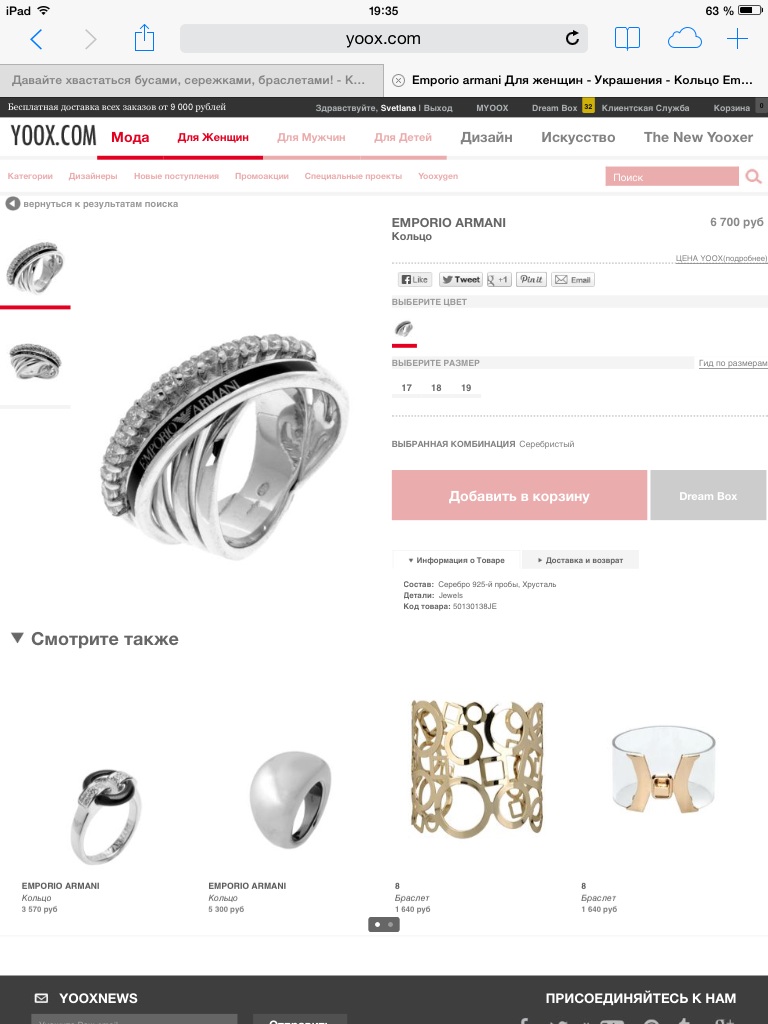The image size is (768, 1024).
Task: Open the Для Мужчин menu
Action: click(x=311, y=137)
